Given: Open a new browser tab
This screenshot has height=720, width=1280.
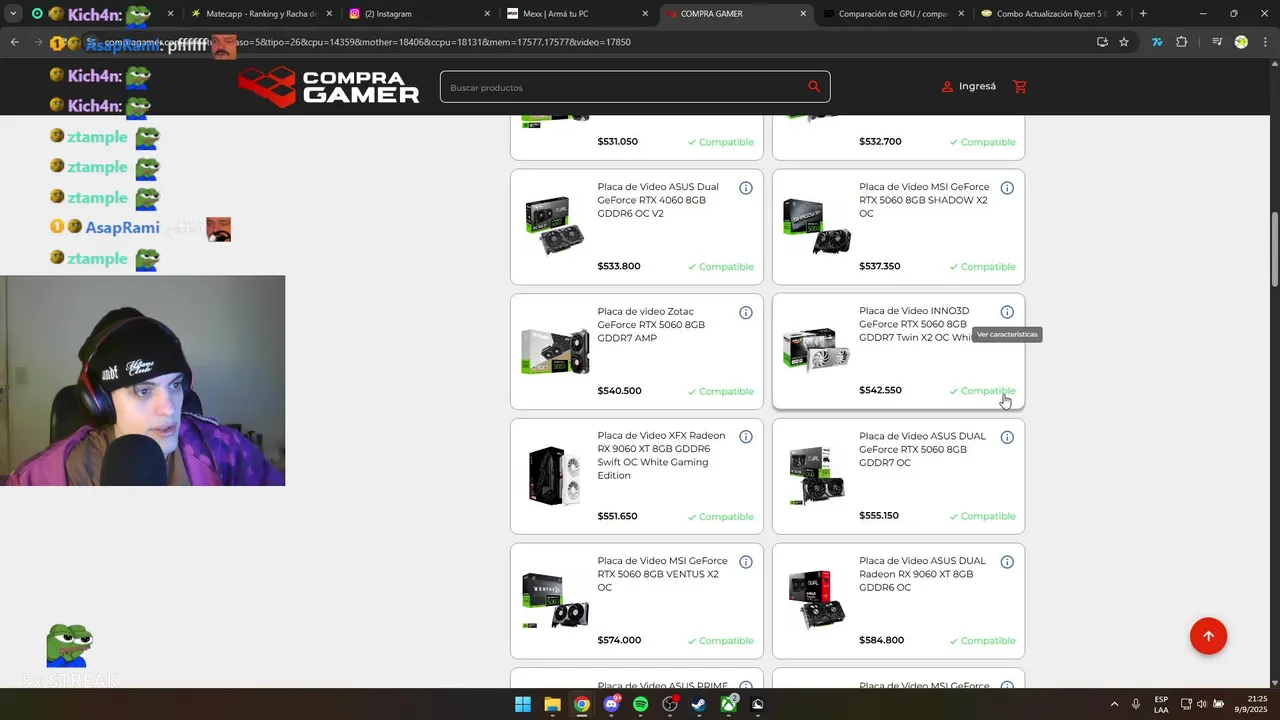Looking at the screenshot, I should 1143,14.
